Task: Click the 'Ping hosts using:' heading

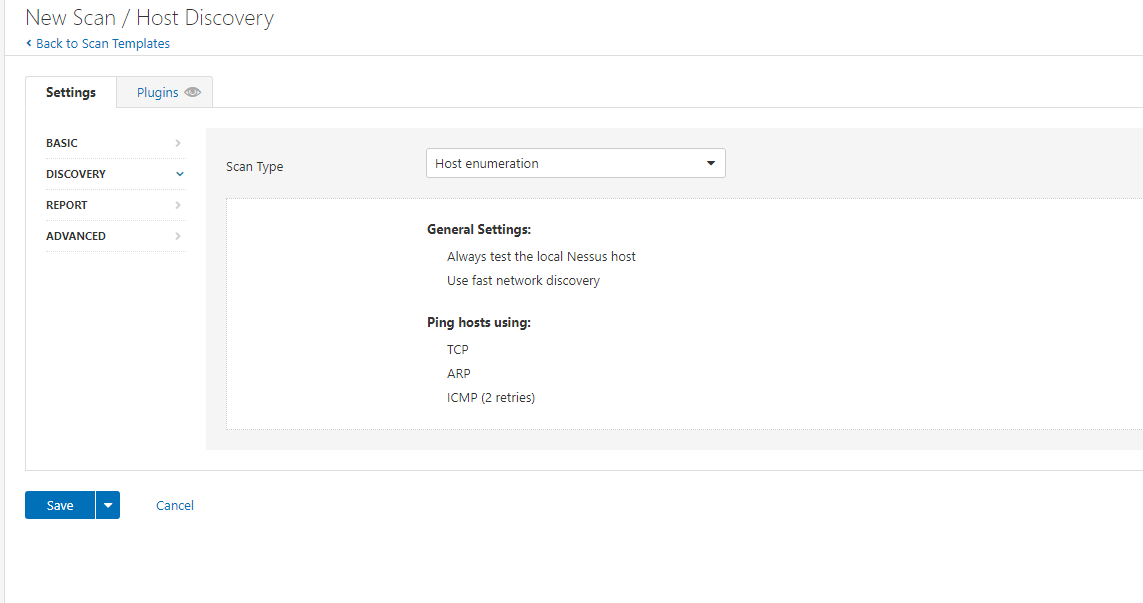Action: [x=479, y=322]
